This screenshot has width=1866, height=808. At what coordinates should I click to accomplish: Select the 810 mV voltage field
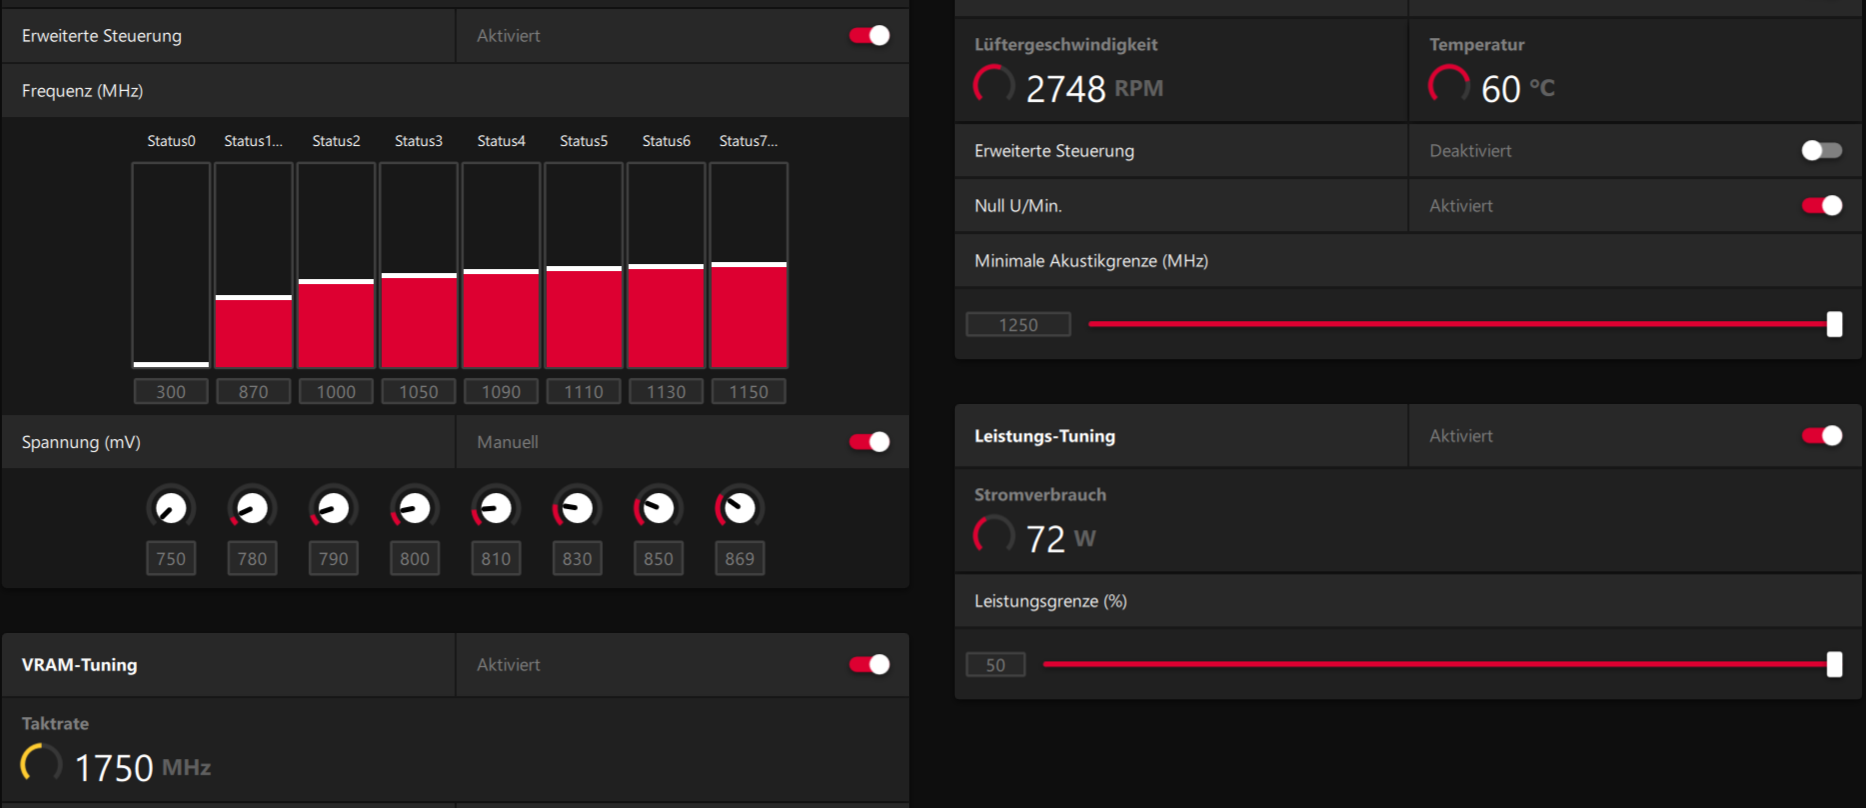pos(495,559)
